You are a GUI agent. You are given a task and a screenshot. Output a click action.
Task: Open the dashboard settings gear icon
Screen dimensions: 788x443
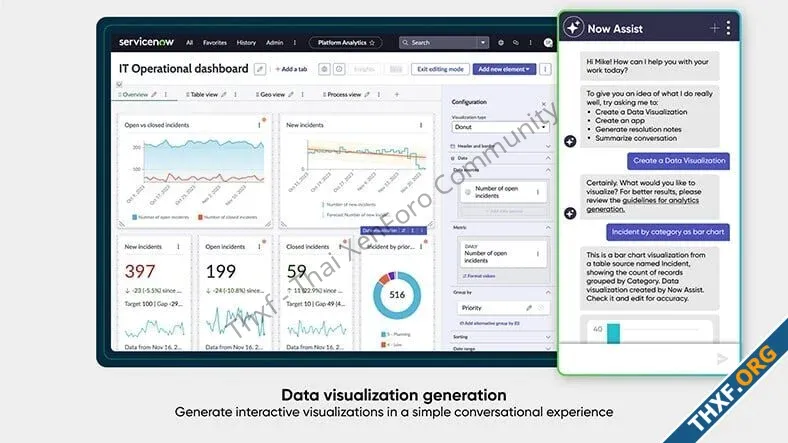pyautogui.click(x=324, y=69)
